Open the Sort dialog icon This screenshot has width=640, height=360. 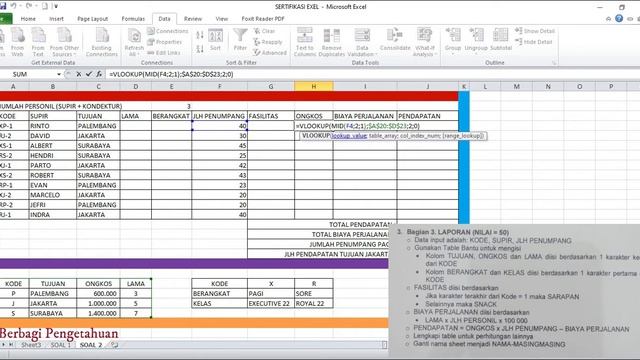(216, 40)
